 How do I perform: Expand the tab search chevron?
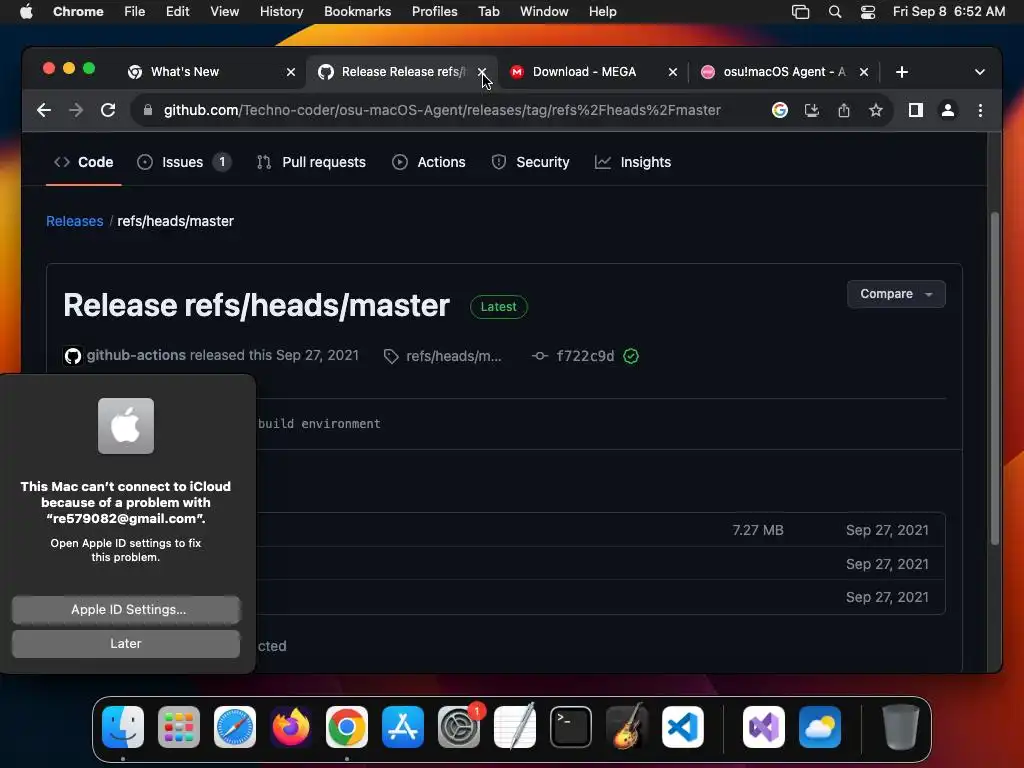[980, 72]
